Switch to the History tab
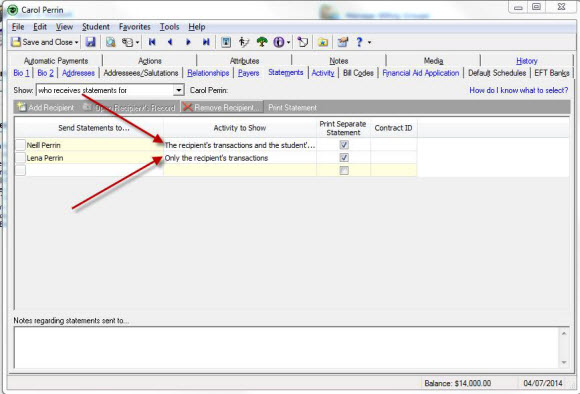580x394 pixels. pyautogui.click(x=527, y=61)
